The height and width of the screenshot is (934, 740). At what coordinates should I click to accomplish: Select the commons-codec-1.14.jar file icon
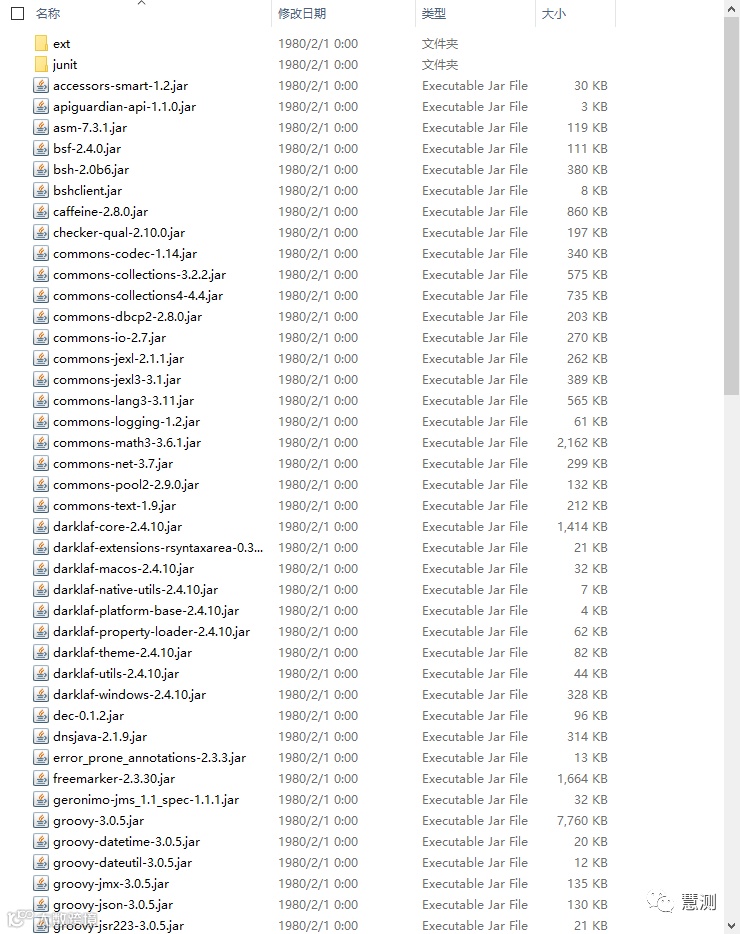click(41, 254)
